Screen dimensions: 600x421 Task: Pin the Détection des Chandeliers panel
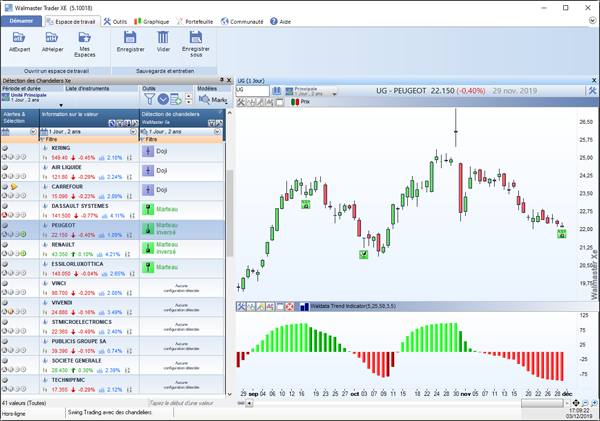[222, 80]
